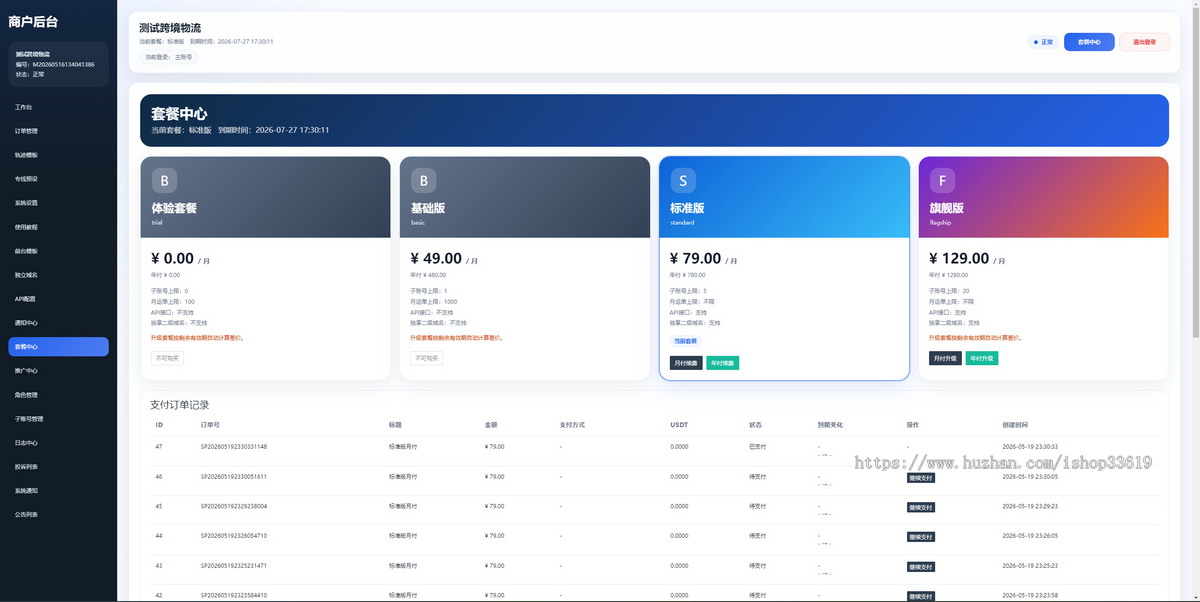
Task: Open 推广中心 in the sidebar
Action: (x=58, y=371)
